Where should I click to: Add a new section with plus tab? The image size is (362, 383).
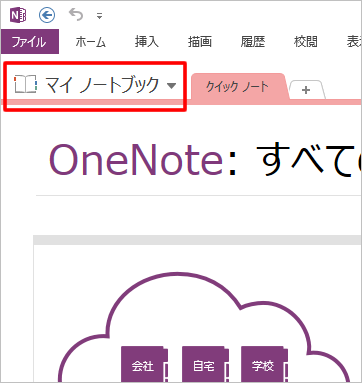(x=306, y=90)
